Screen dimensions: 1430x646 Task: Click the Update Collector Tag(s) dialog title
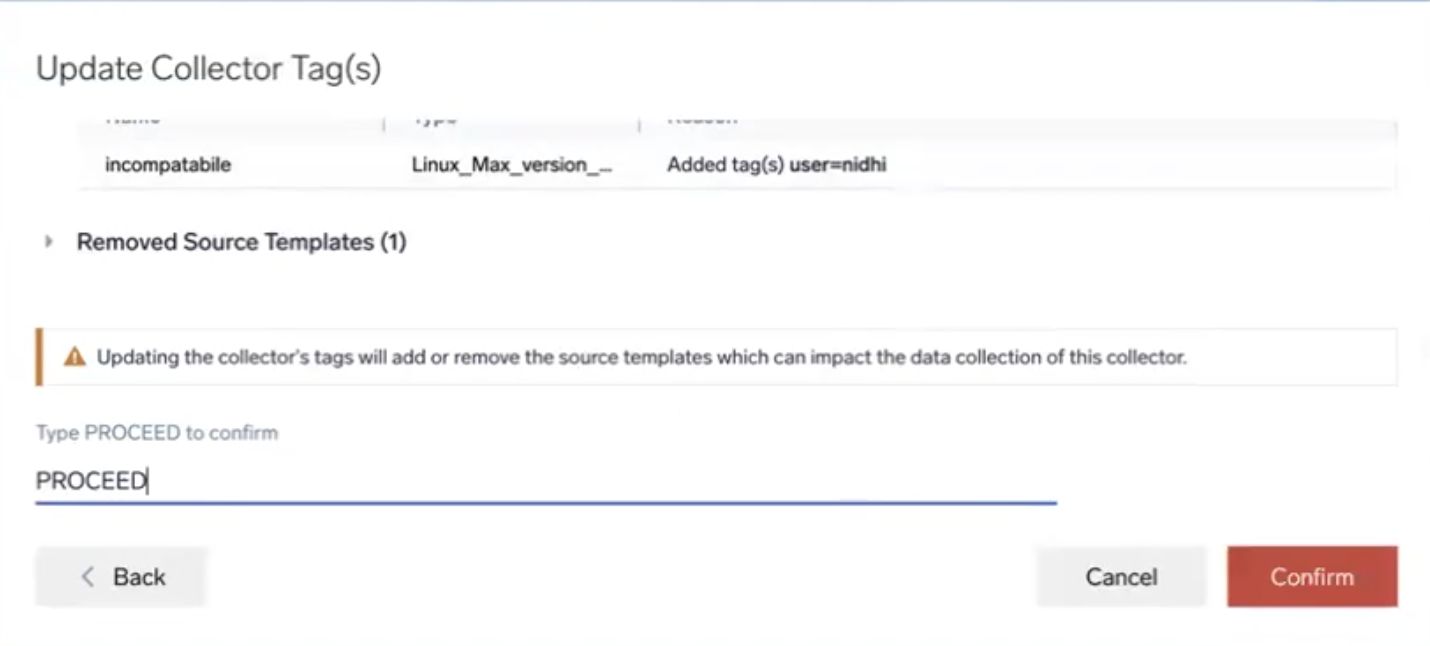pos(207,67)
